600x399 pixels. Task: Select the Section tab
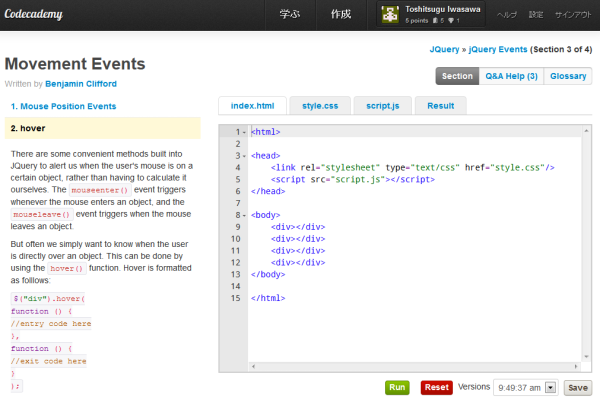click(x=457, y=76)
